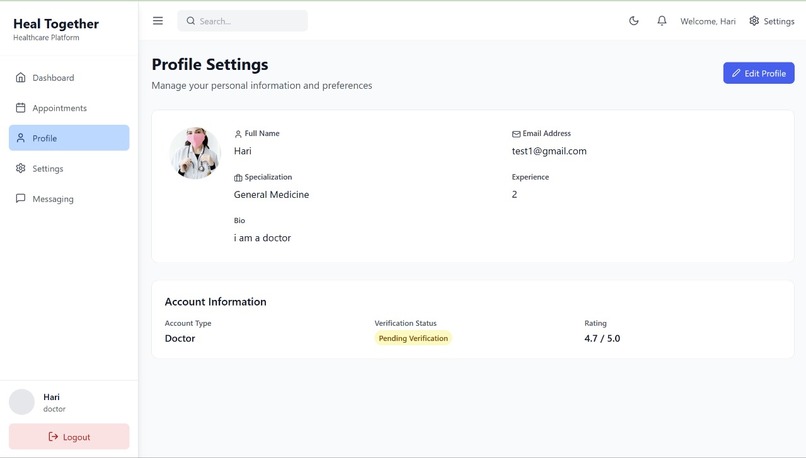Click the Pending Verification badge
Image resolution: width=806 pixels, height=458 pixels.
tap(413, 338)
